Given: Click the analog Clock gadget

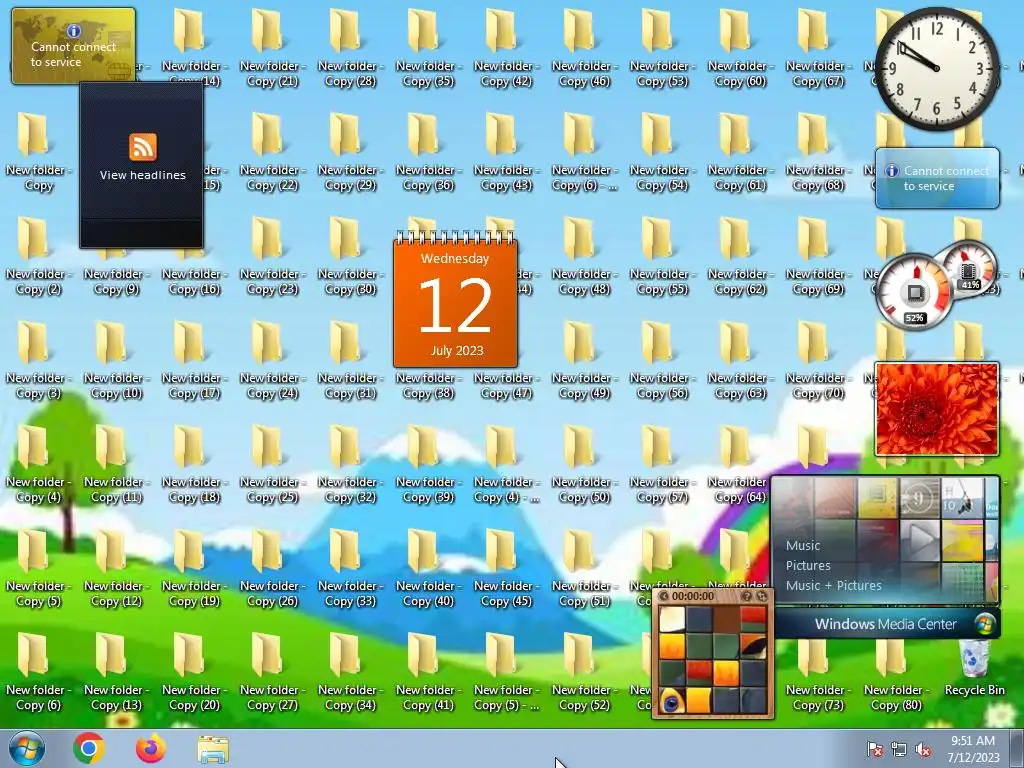Looking at the screenshot, I should [x=937, y=69].
